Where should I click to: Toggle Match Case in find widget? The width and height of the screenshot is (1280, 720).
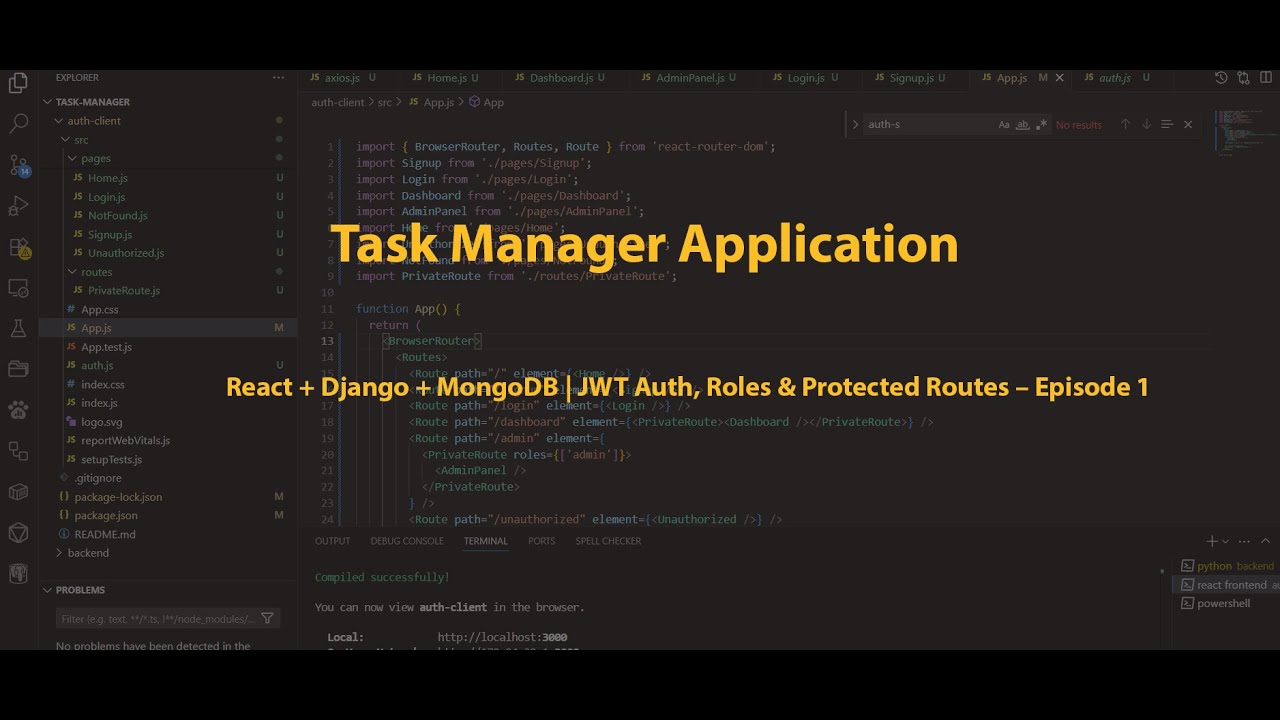[x=1004, y=125]
